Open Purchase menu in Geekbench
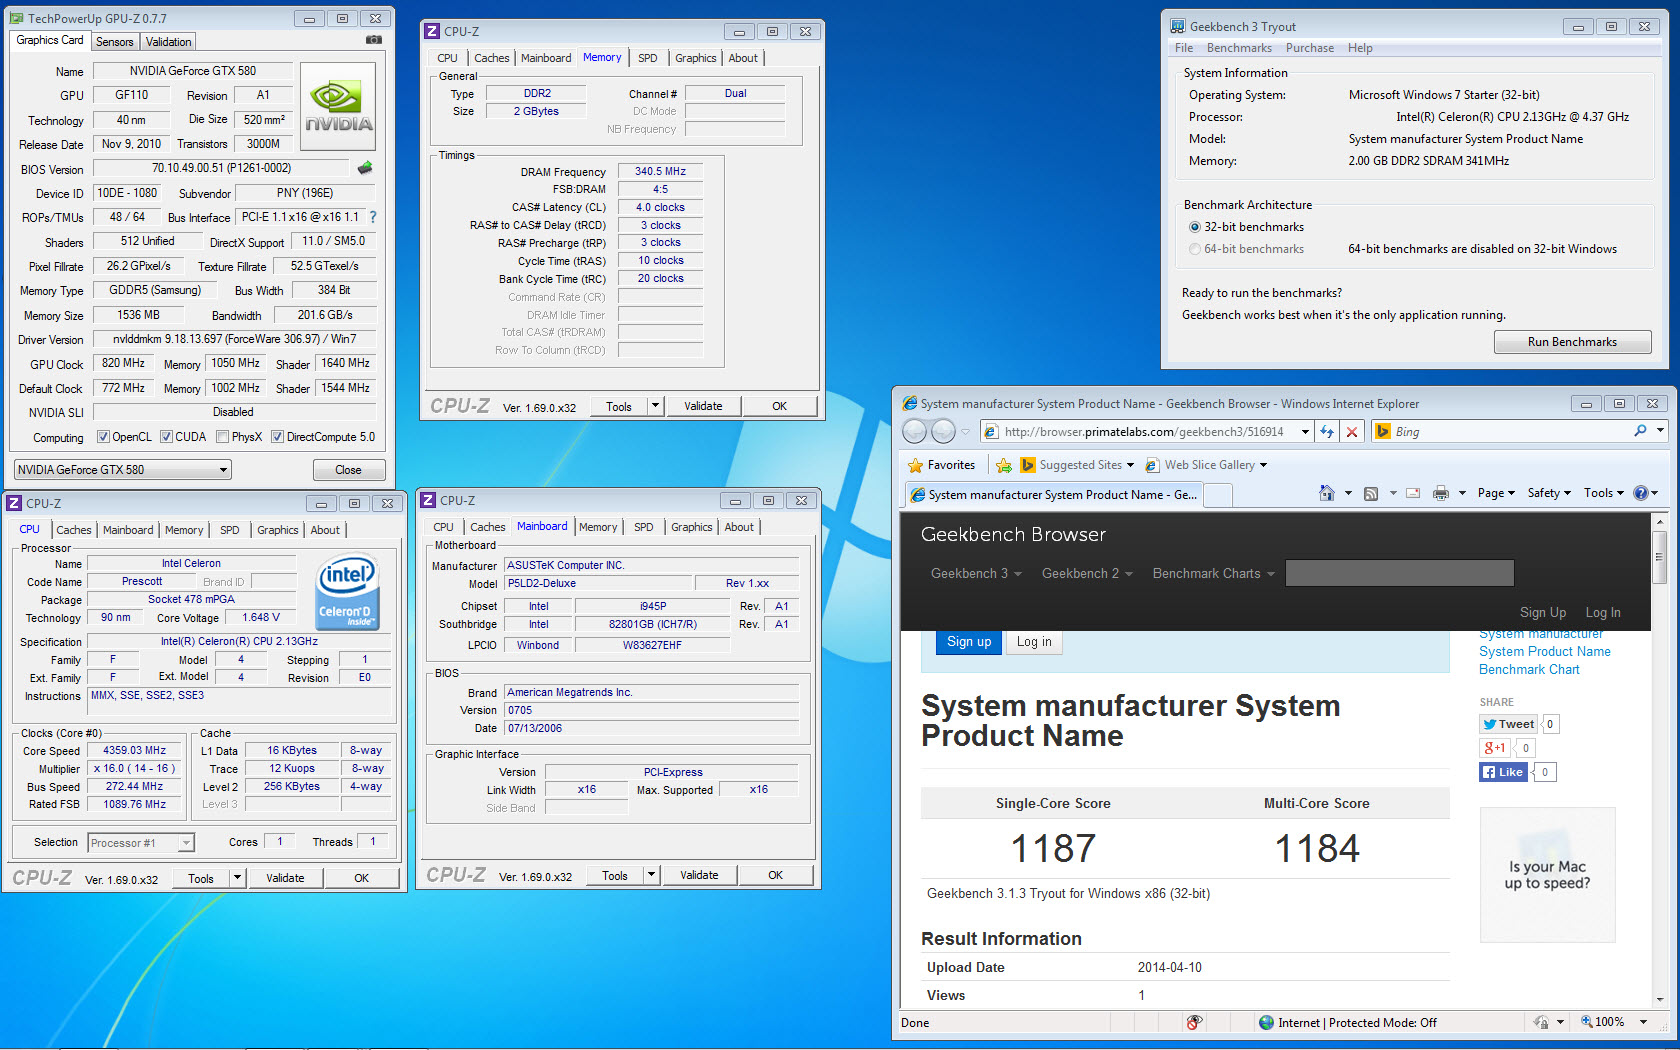This screenshot has width=1680, height=1050. point(1309,48)
